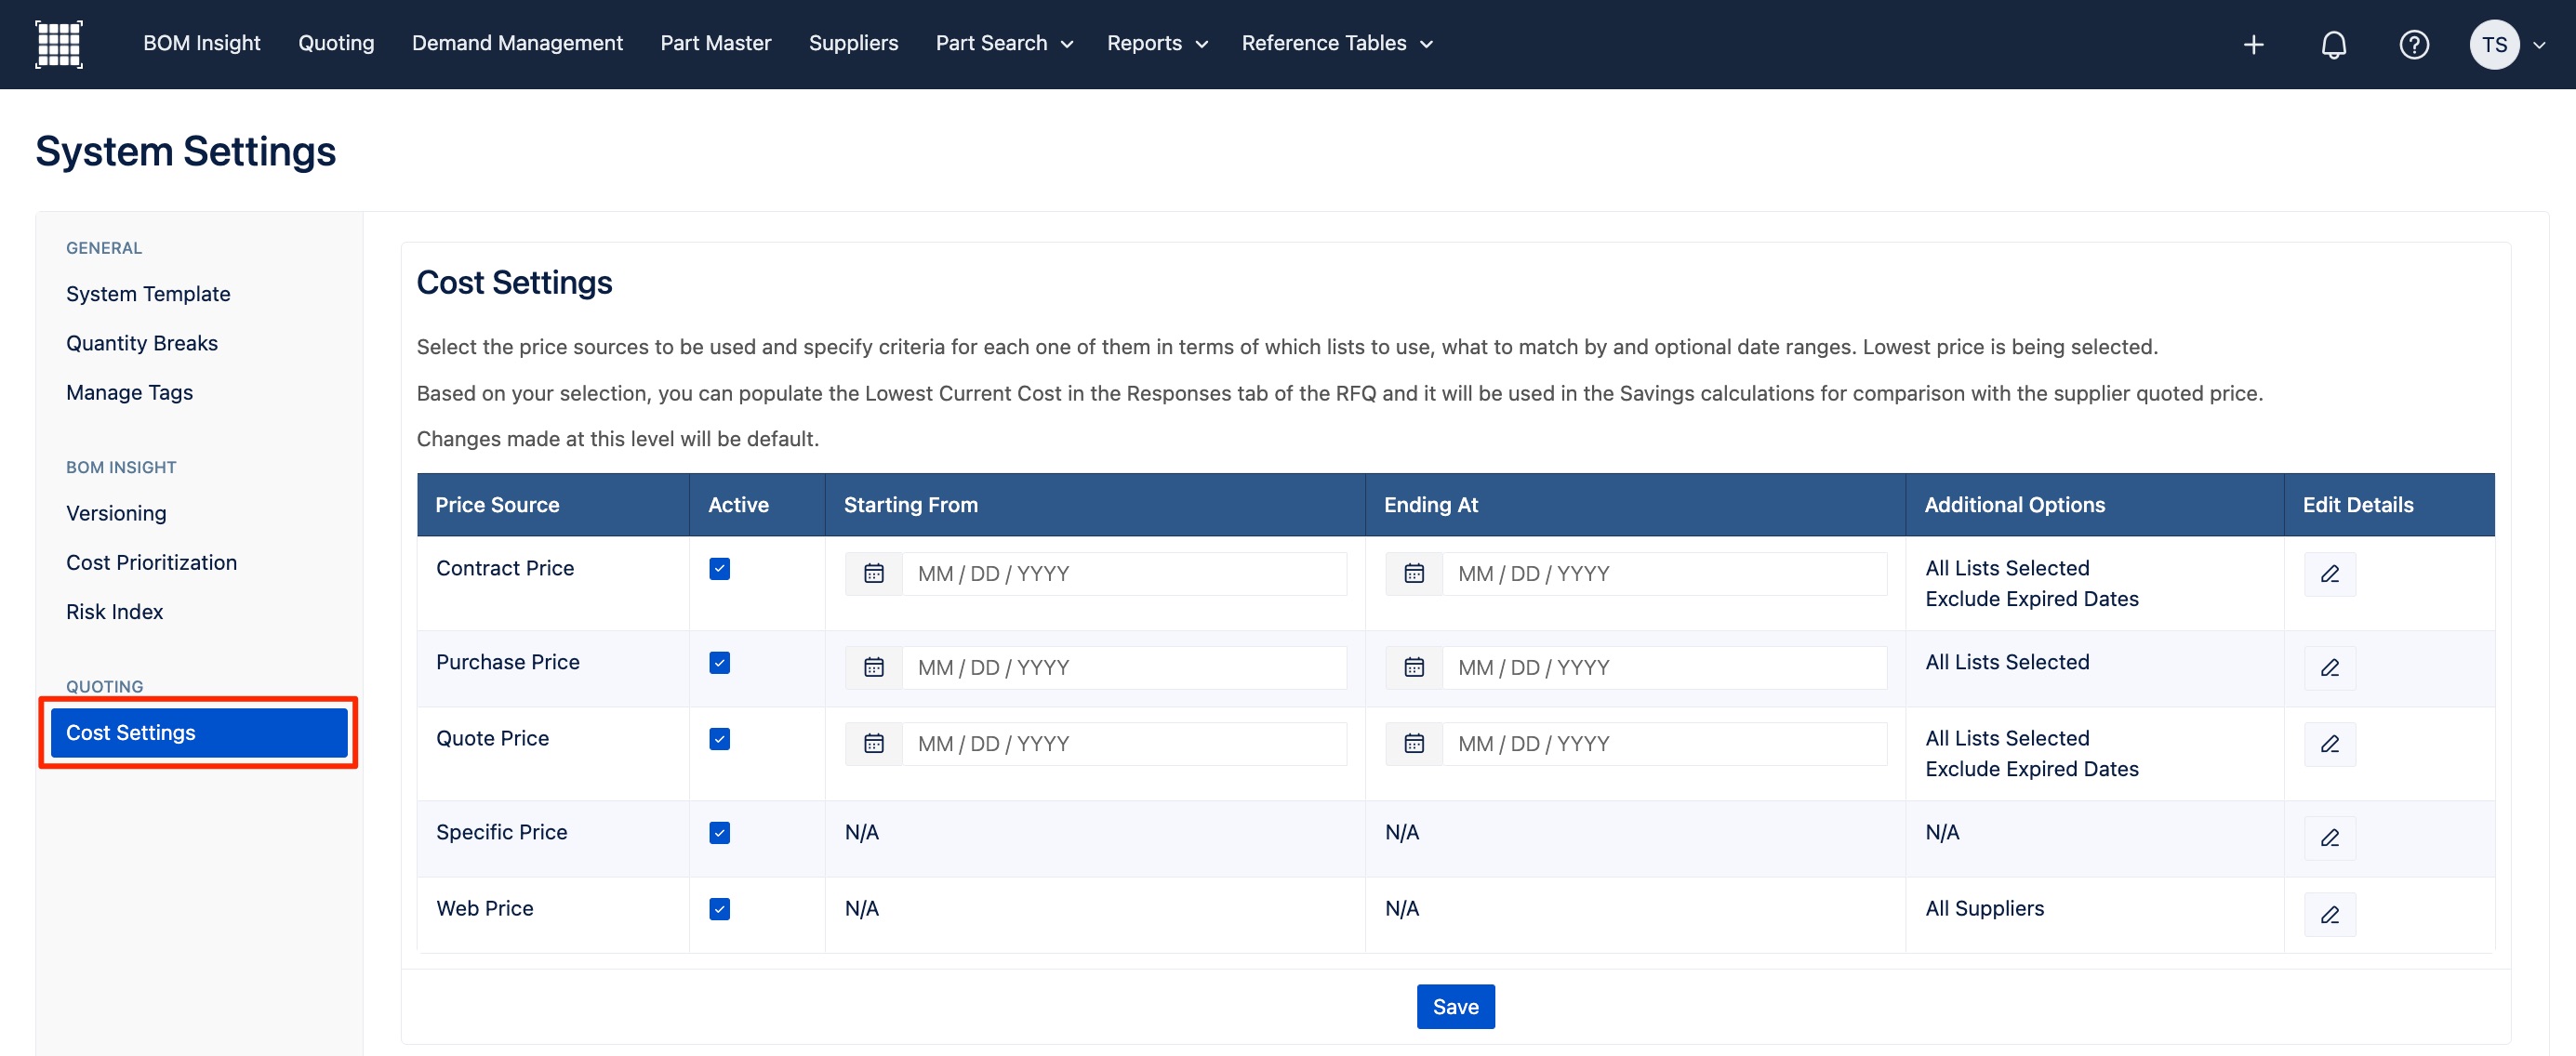Click Contract Price Starting From date field
2576x1056 pixels.
pyautogui.click(x=1124, y=574)
